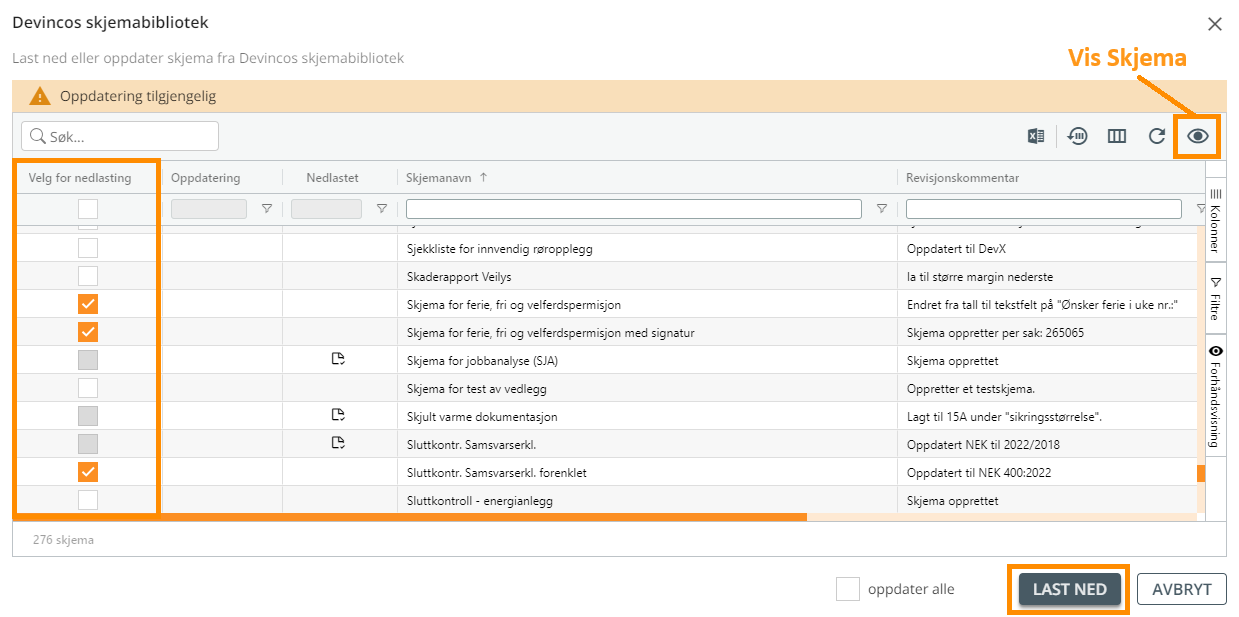
Task: Check the box for Sluttkontroll - energianlegg
Action: pyautogui.click(x=88, y=500)
